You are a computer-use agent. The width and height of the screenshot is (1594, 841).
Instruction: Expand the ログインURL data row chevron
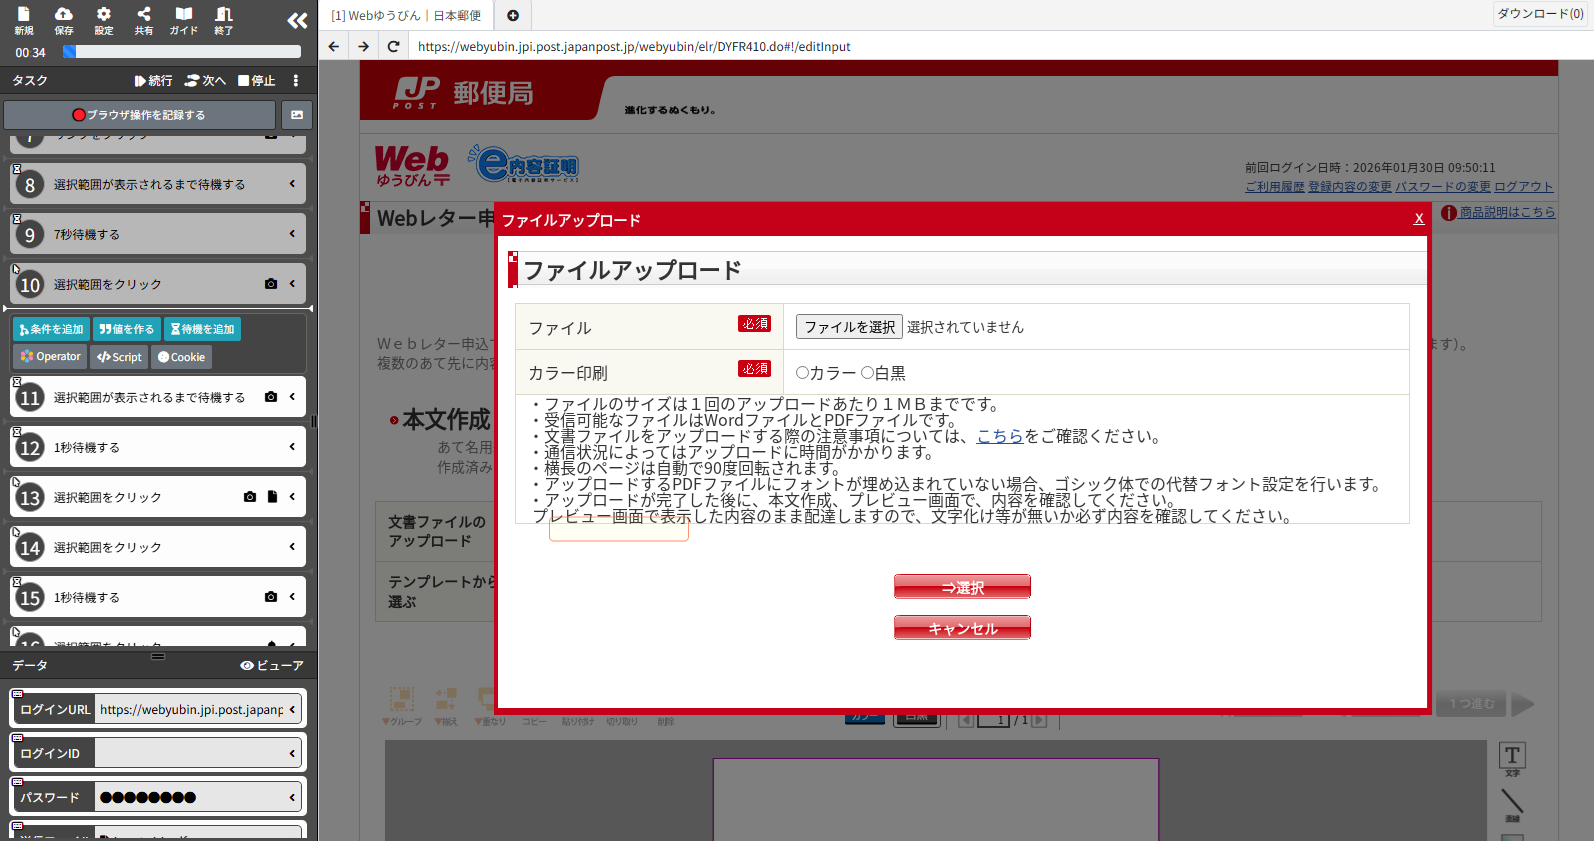(292, 709)
